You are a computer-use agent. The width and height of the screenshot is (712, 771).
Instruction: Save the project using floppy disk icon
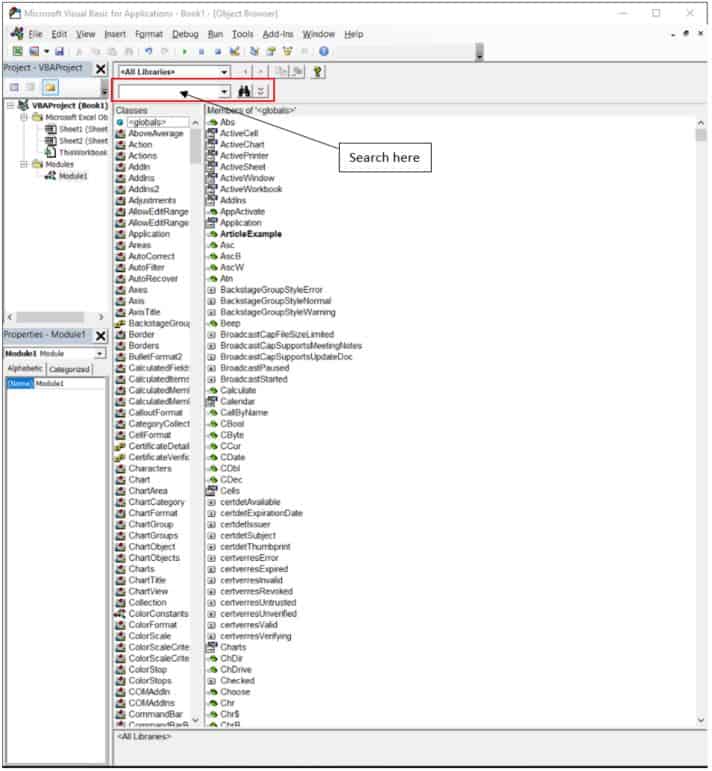click(59, 51)
